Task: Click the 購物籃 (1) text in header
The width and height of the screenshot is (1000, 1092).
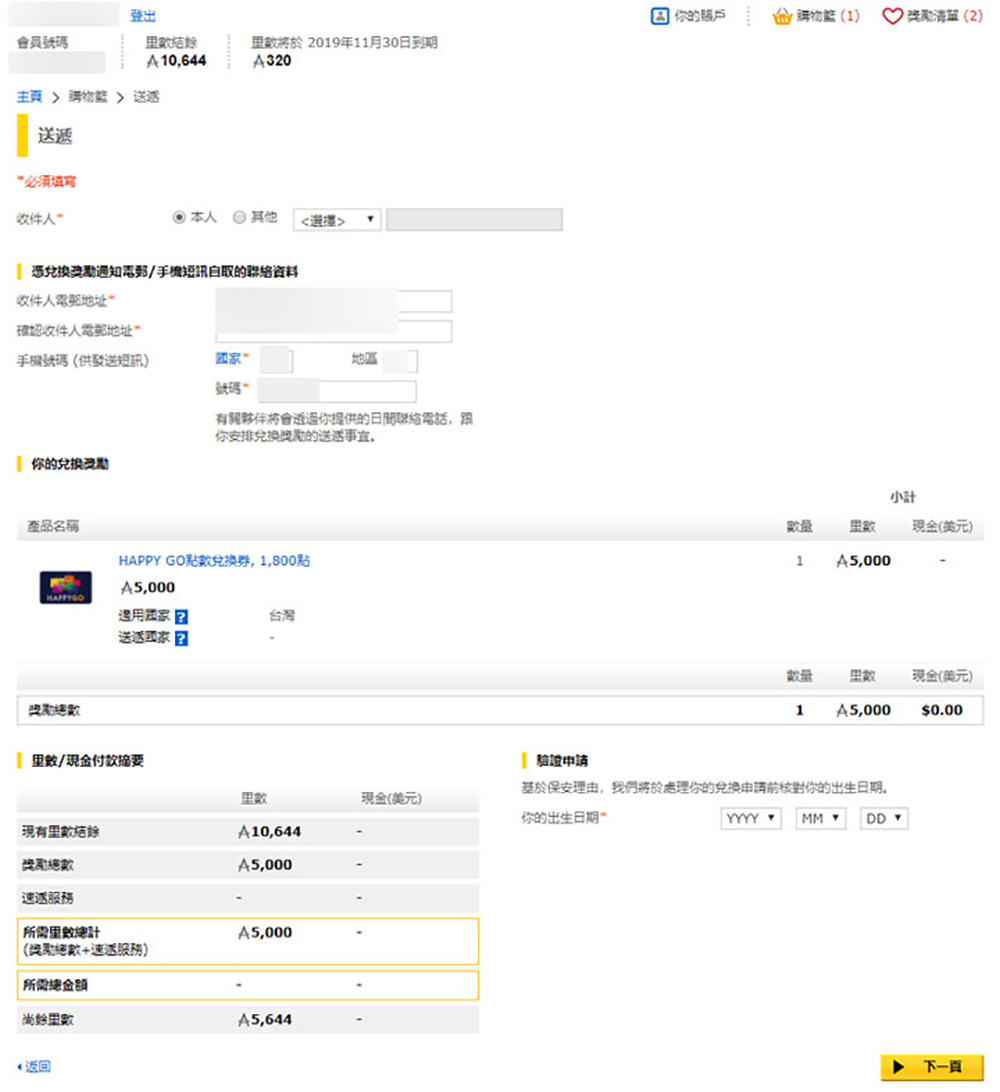Action: pos(828,16)
